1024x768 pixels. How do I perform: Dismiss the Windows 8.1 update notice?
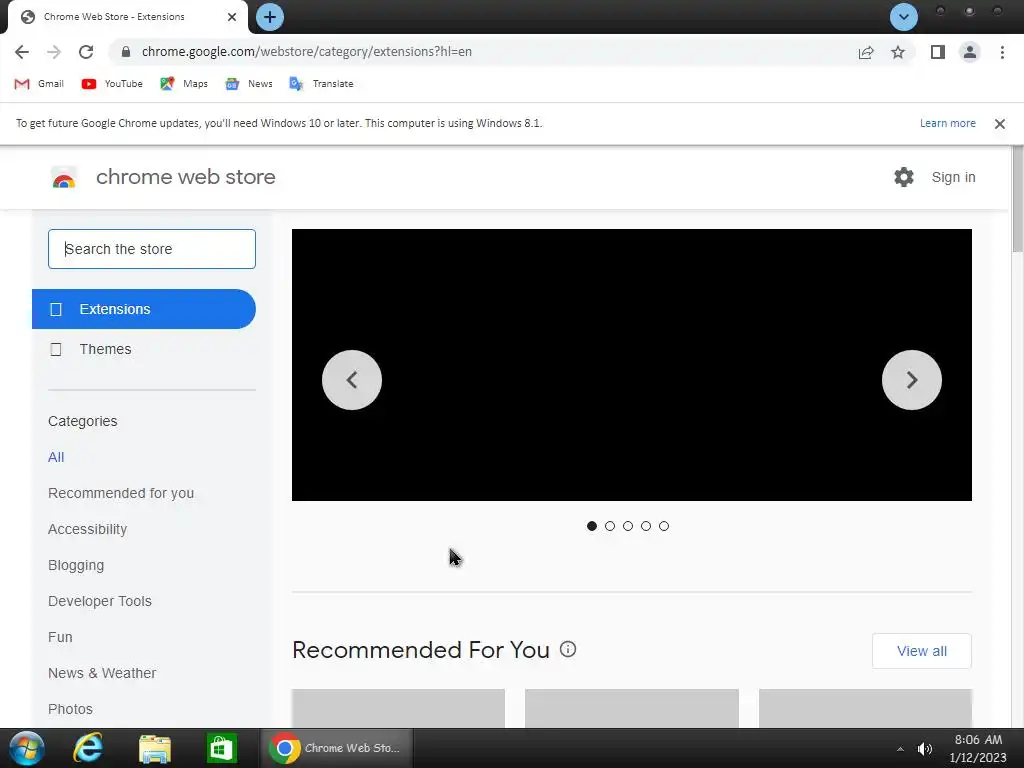point(999,123)
